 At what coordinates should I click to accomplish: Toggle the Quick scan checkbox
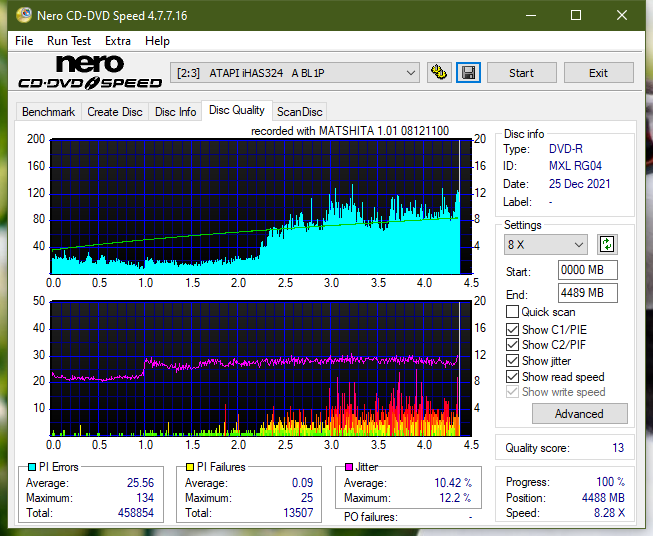[x=512, y=312]
